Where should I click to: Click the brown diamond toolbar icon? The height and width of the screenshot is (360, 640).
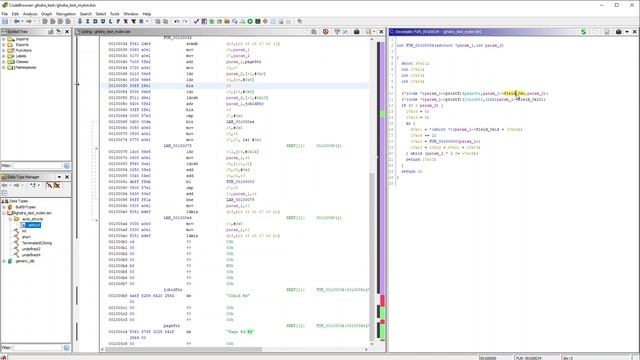[x=265, y=21]
